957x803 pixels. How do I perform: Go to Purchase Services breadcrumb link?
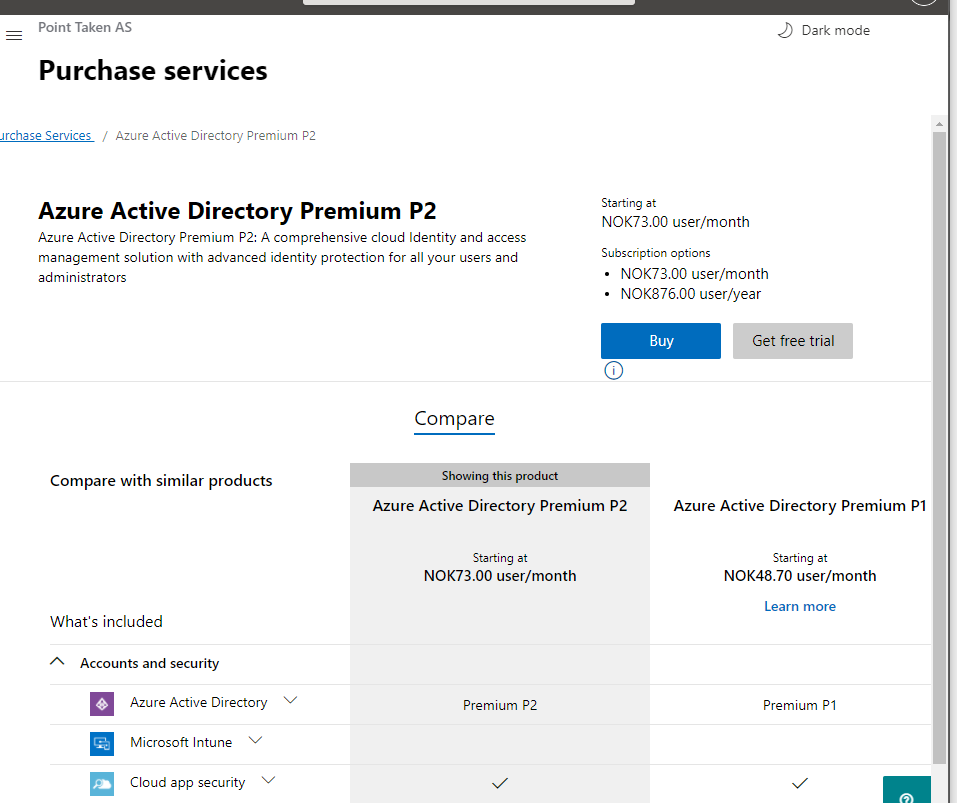tap(46, 135)
